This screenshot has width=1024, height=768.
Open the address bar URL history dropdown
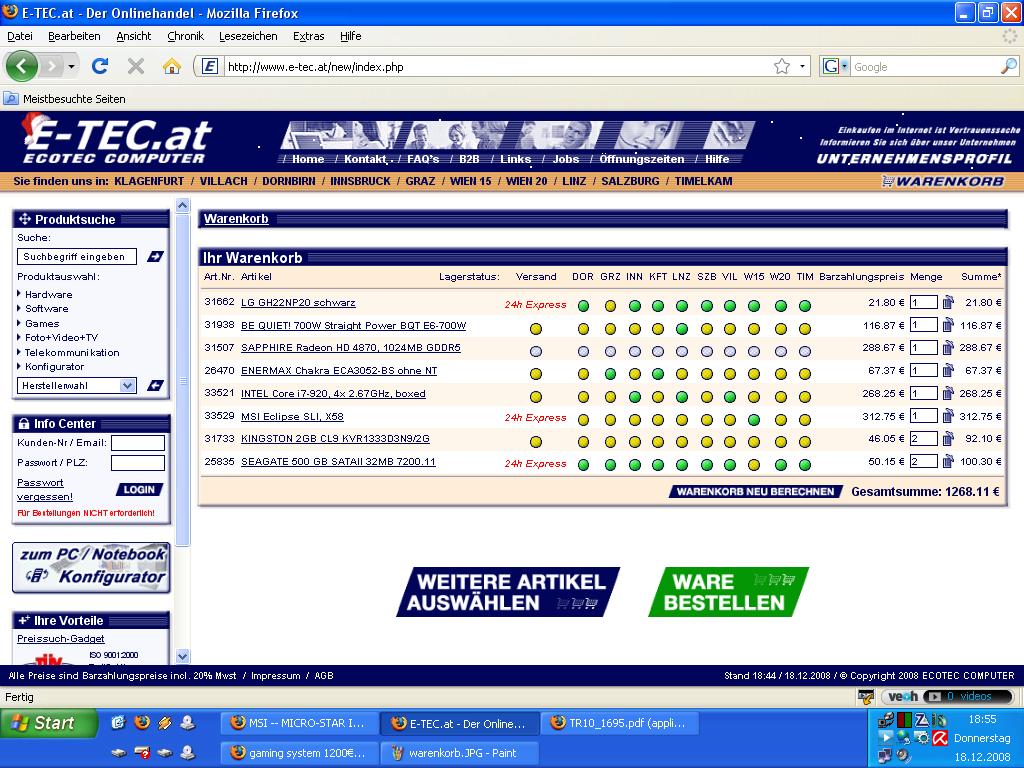click(803, 66)
